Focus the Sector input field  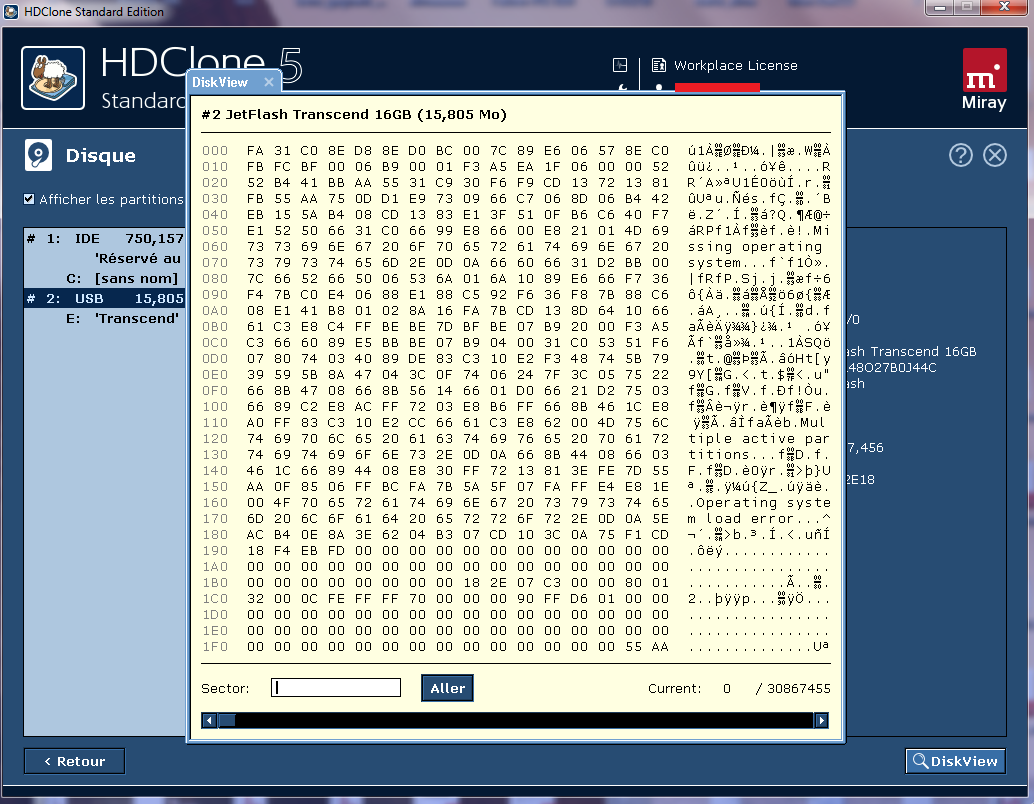336,688
